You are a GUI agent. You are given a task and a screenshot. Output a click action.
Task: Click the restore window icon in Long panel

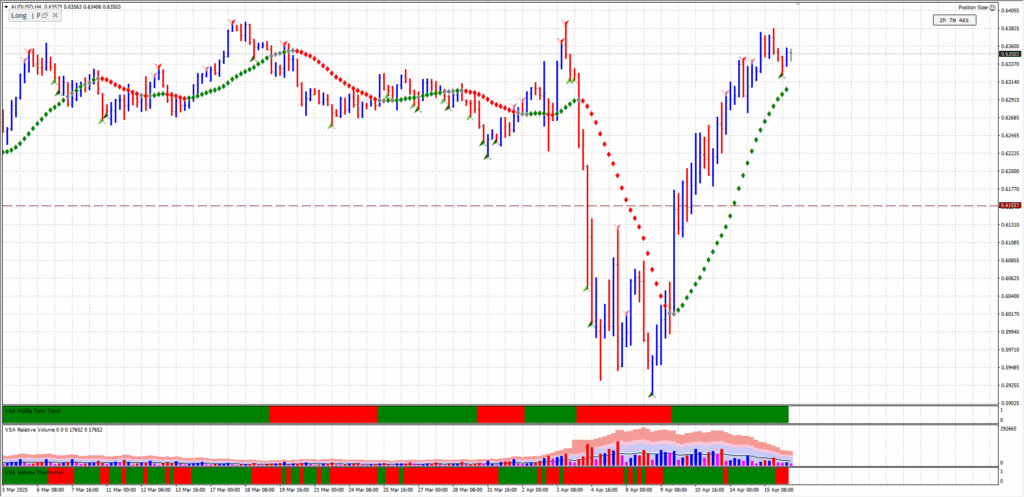[x=46, y=16]
